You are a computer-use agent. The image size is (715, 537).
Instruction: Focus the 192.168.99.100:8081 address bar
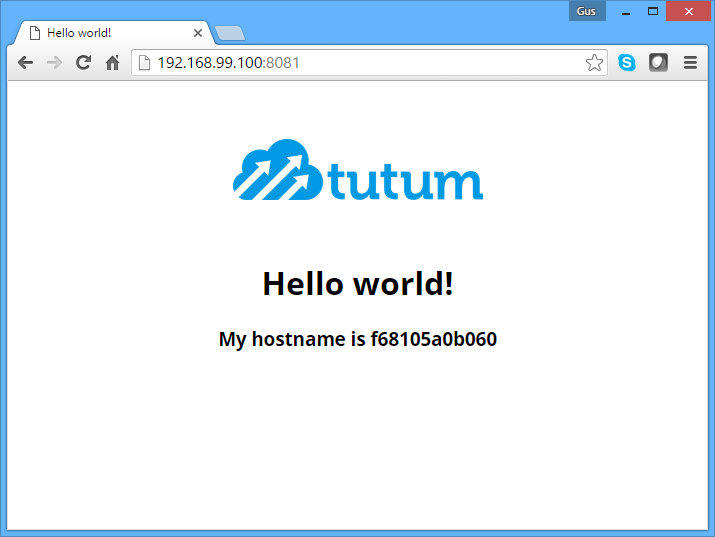point(360,63)
